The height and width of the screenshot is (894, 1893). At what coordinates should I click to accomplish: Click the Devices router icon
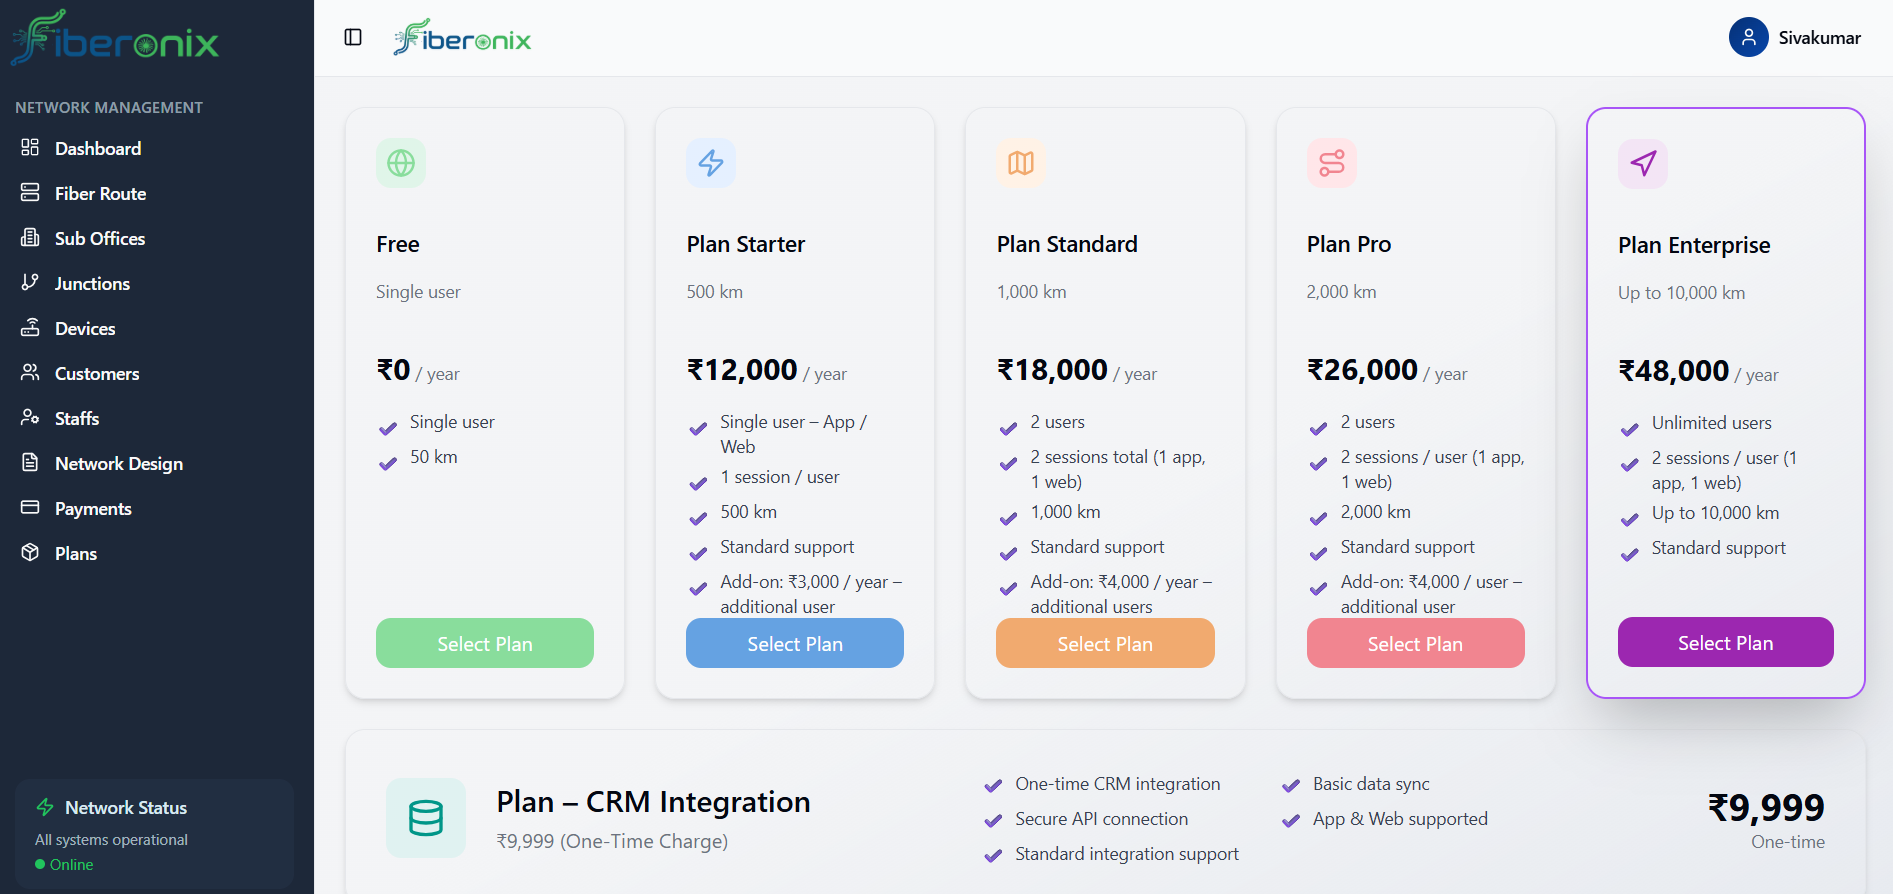coord(30,328)
